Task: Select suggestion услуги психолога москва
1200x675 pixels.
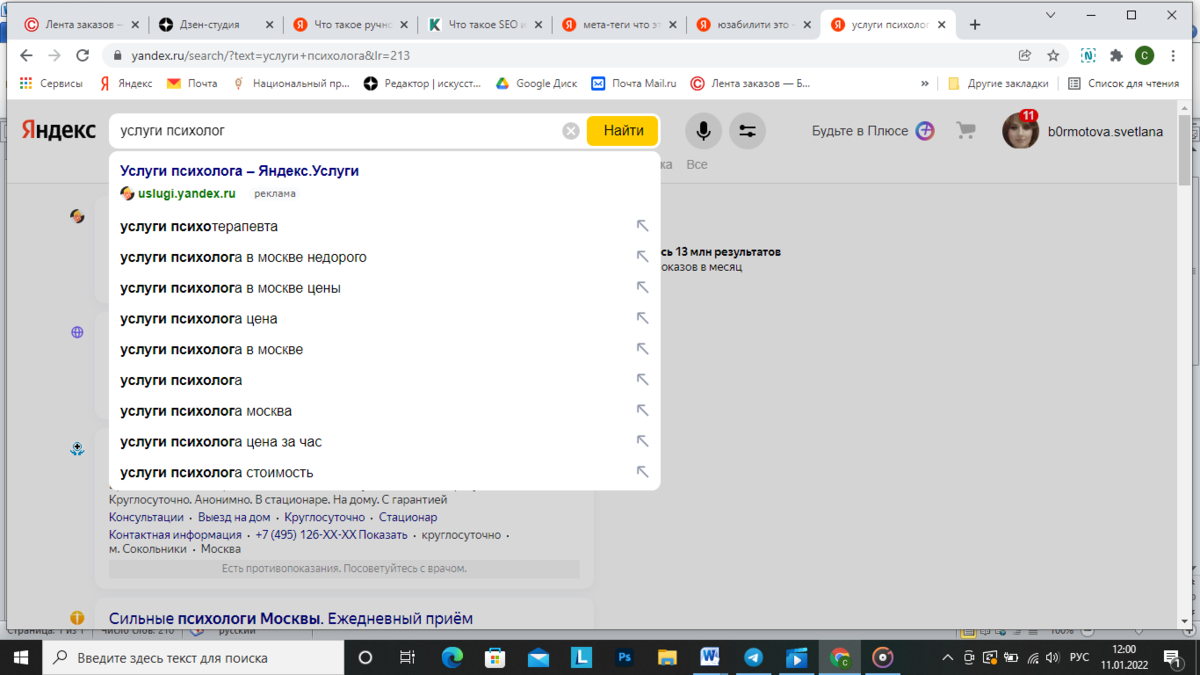Action: [x=206, y=411]
